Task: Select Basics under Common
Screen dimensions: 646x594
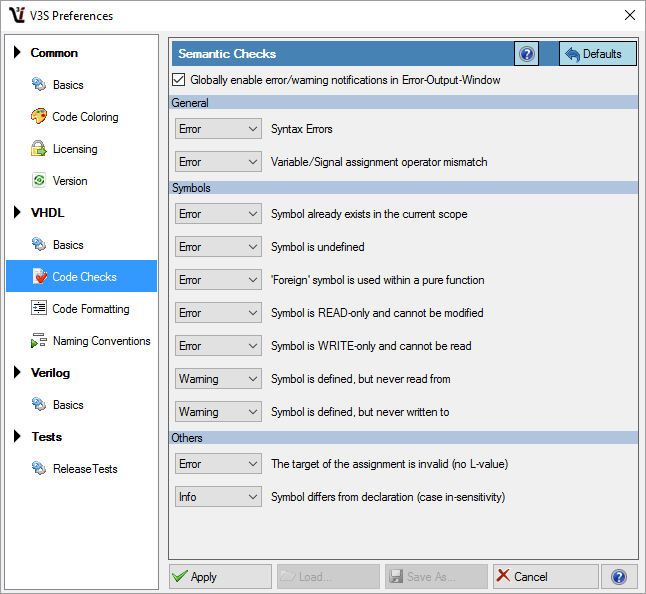Action: tap(82, 84)
